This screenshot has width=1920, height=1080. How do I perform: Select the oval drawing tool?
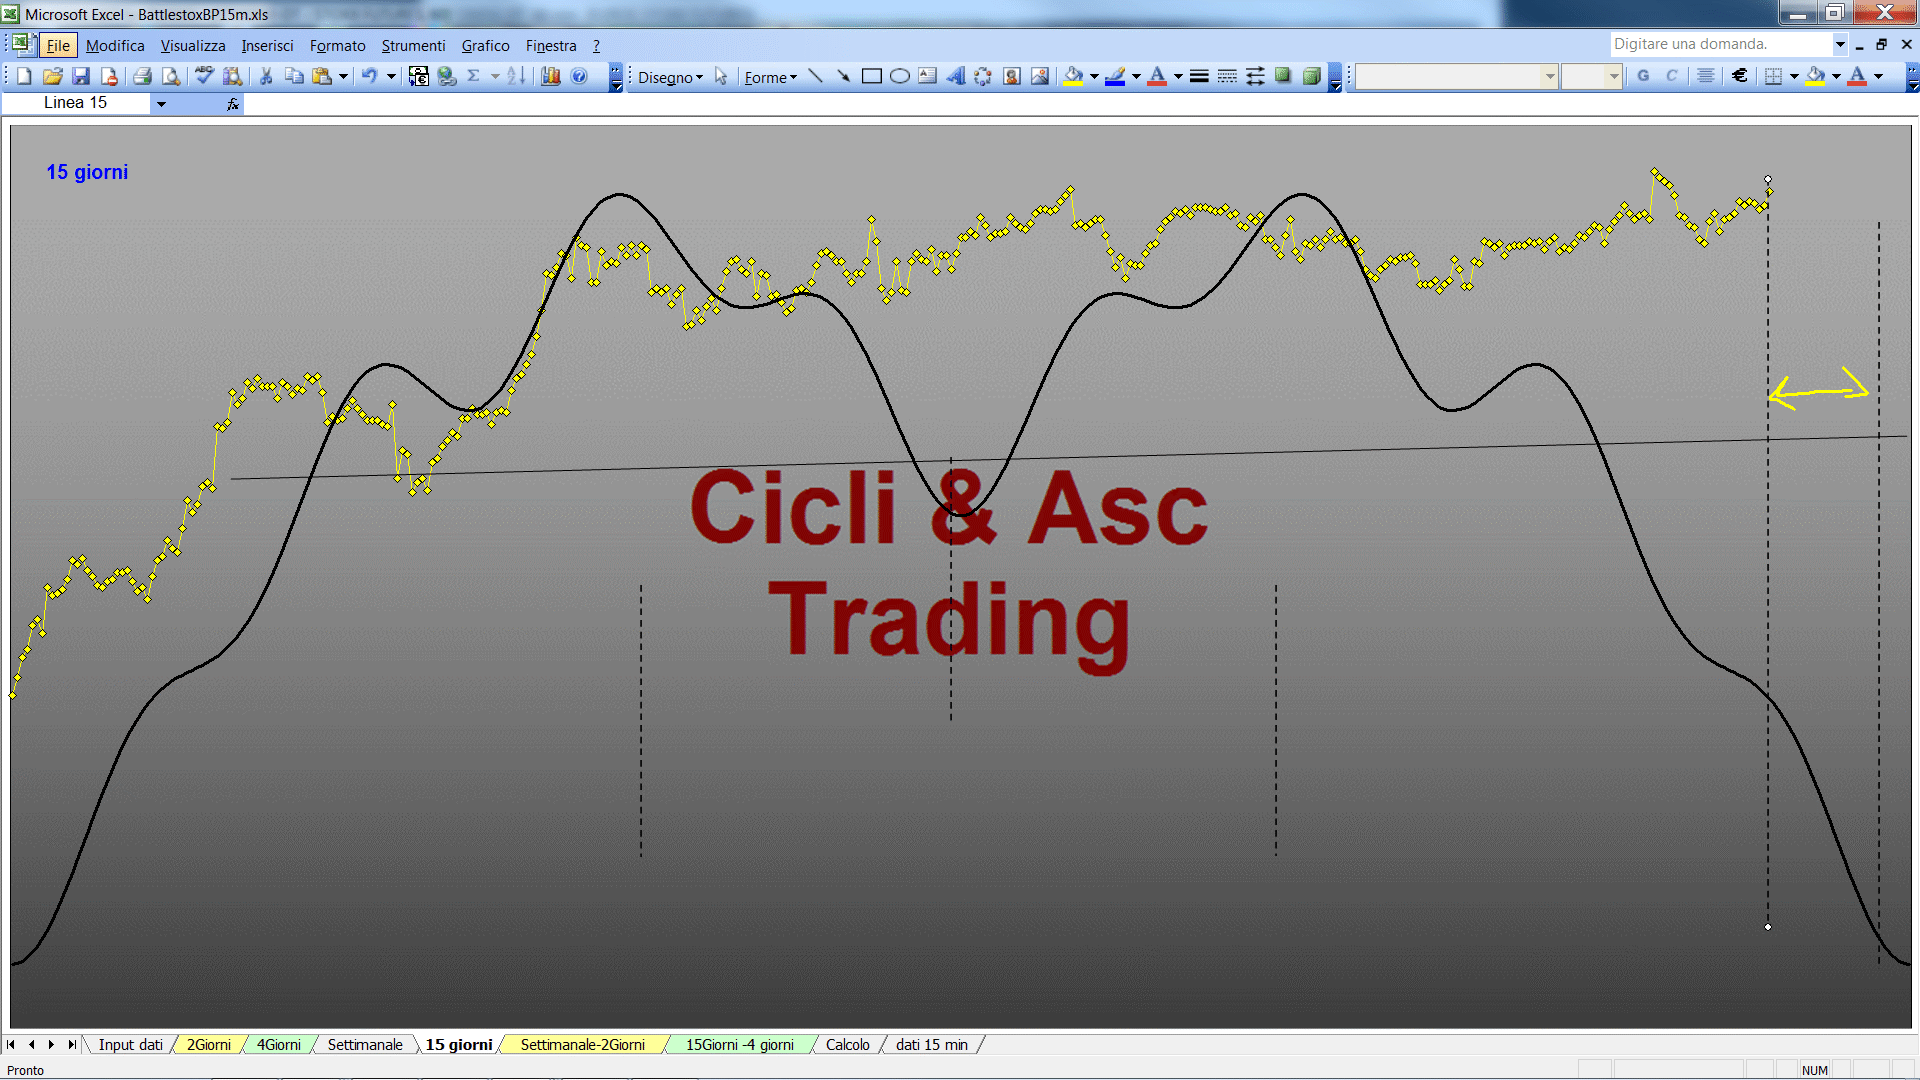point(900,76)
